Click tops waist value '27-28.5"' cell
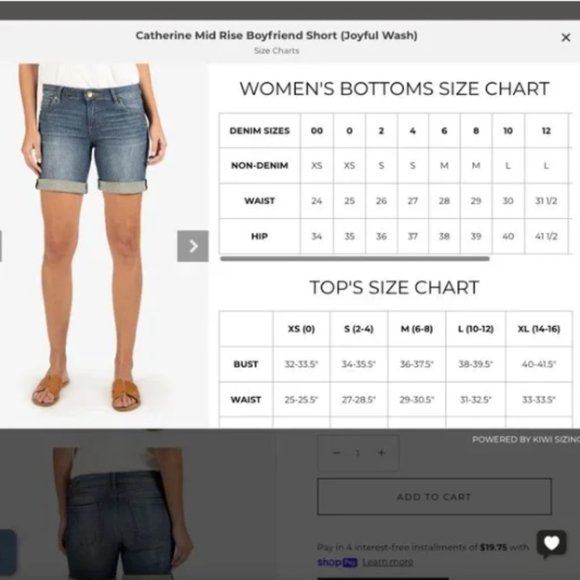 (x=359, y=399)
